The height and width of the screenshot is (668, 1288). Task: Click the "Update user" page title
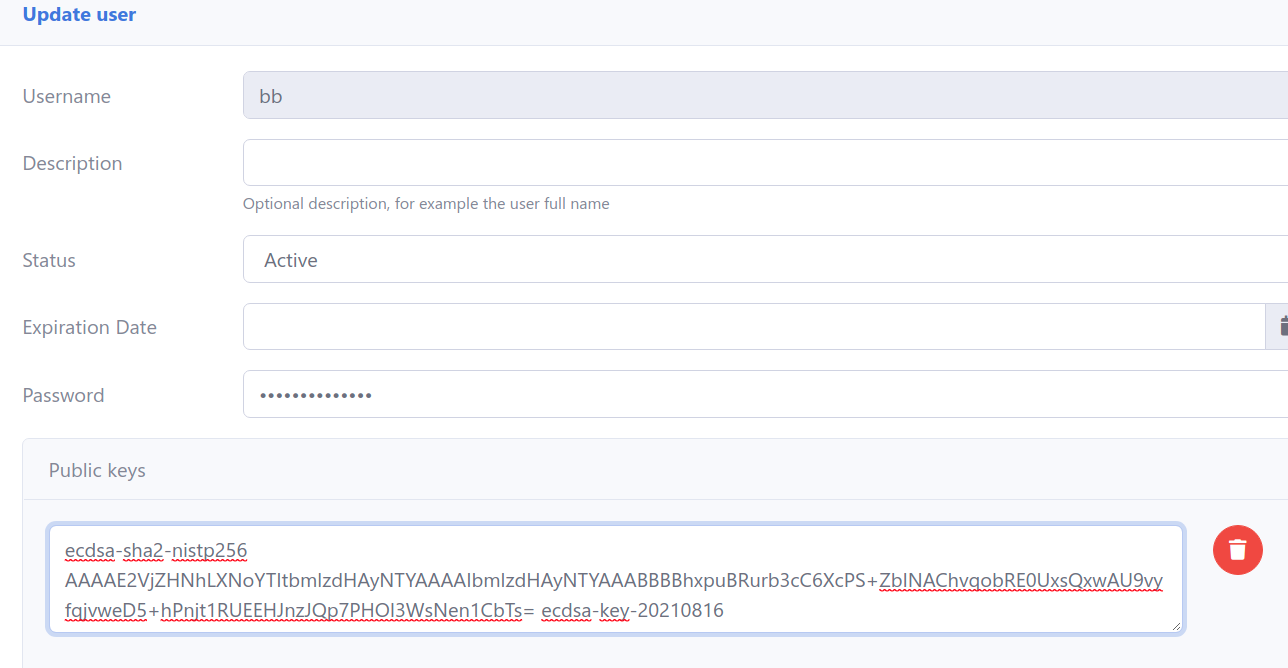pos(79,14)
